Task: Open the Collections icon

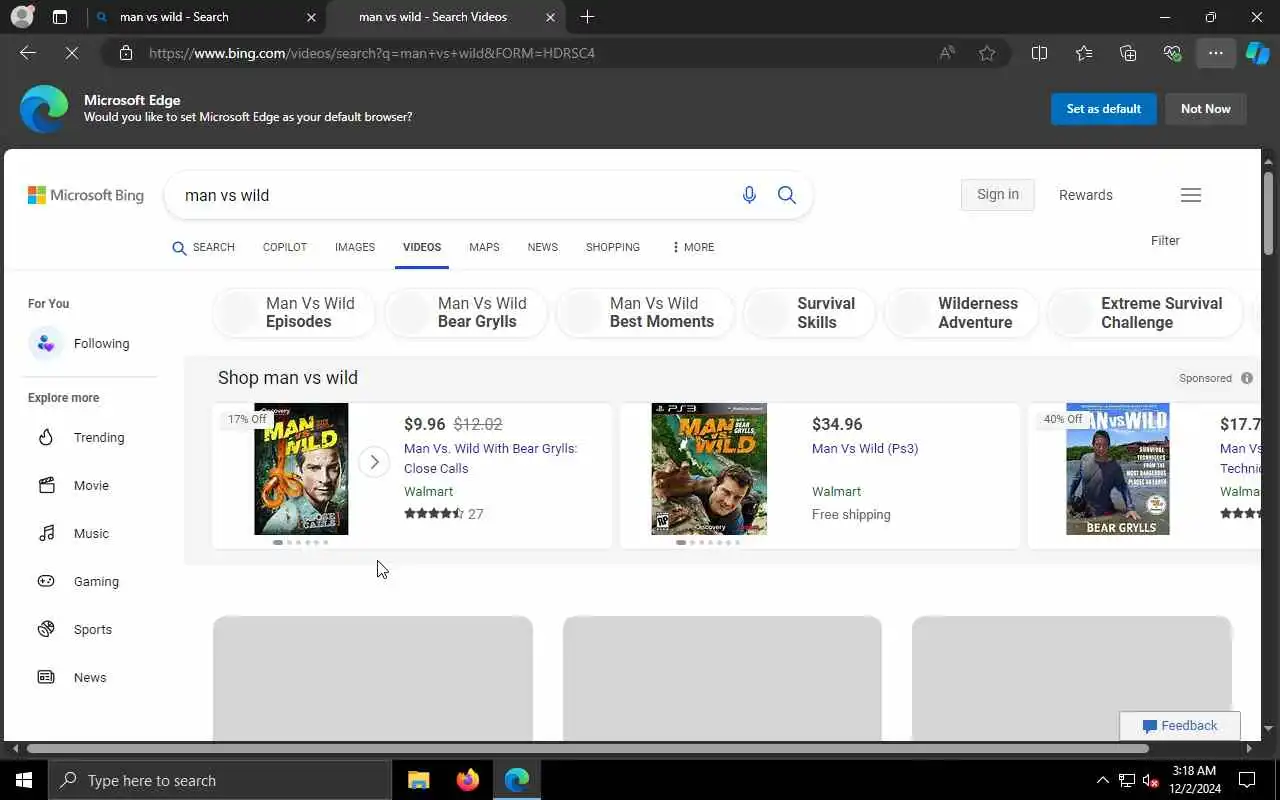Action: click(x=1128, y=53)
